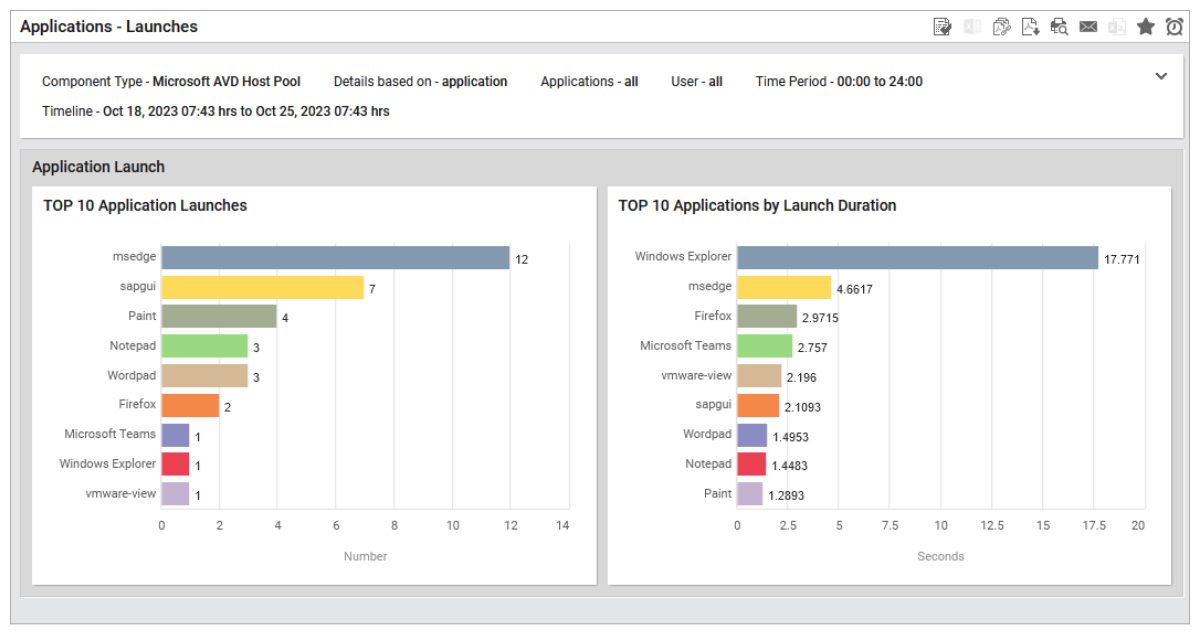Viewport: 1200px width, 635px height.
Task: Click the 4.6617 value label
Action: [855, 290]
